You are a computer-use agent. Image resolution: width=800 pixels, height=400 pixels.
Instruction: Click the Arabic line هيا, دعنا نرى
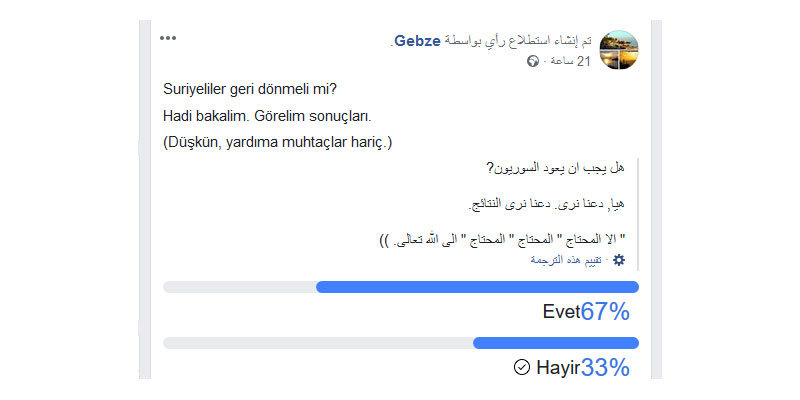point(546,204)
